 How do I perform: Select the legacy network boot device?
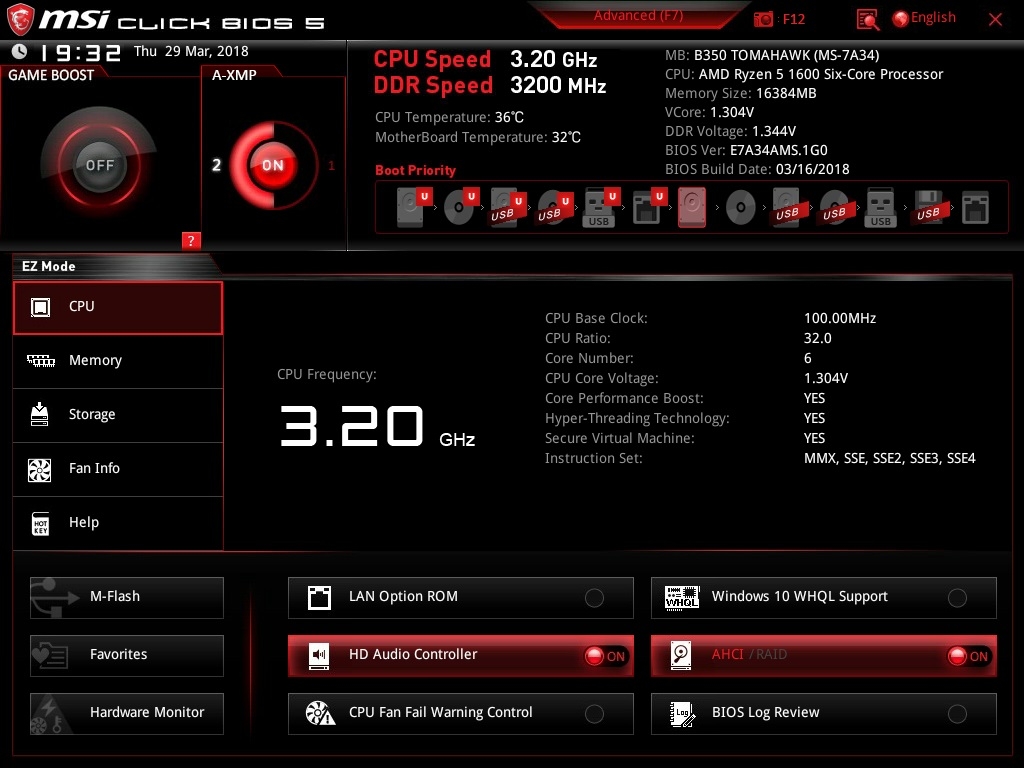pos(976,208)
